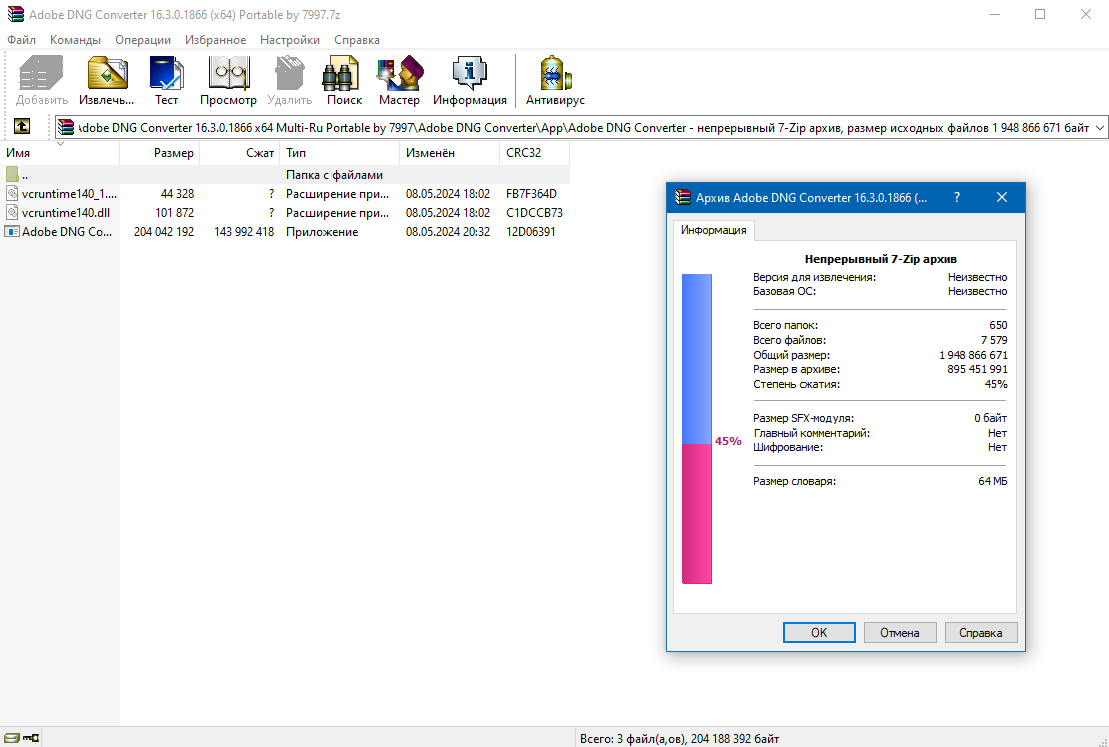This screenshot has height=747, width=1109.
Task: Click the Справка button in dialog
Action: (x=980, y=632)
